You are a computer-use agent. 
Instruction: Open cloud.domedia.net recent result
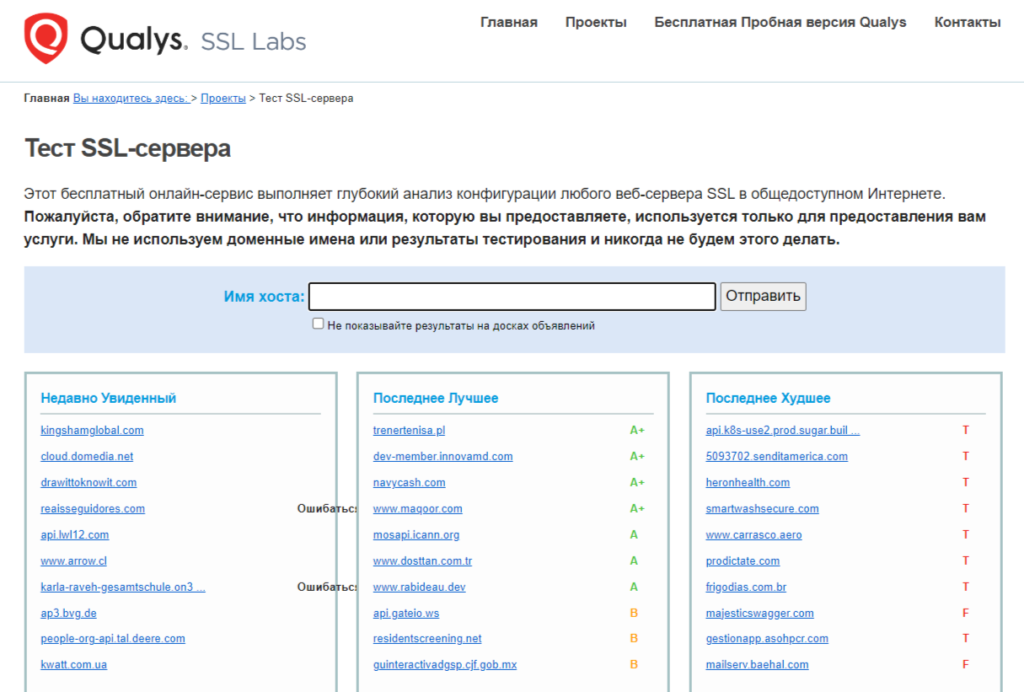tap(86, 456)
